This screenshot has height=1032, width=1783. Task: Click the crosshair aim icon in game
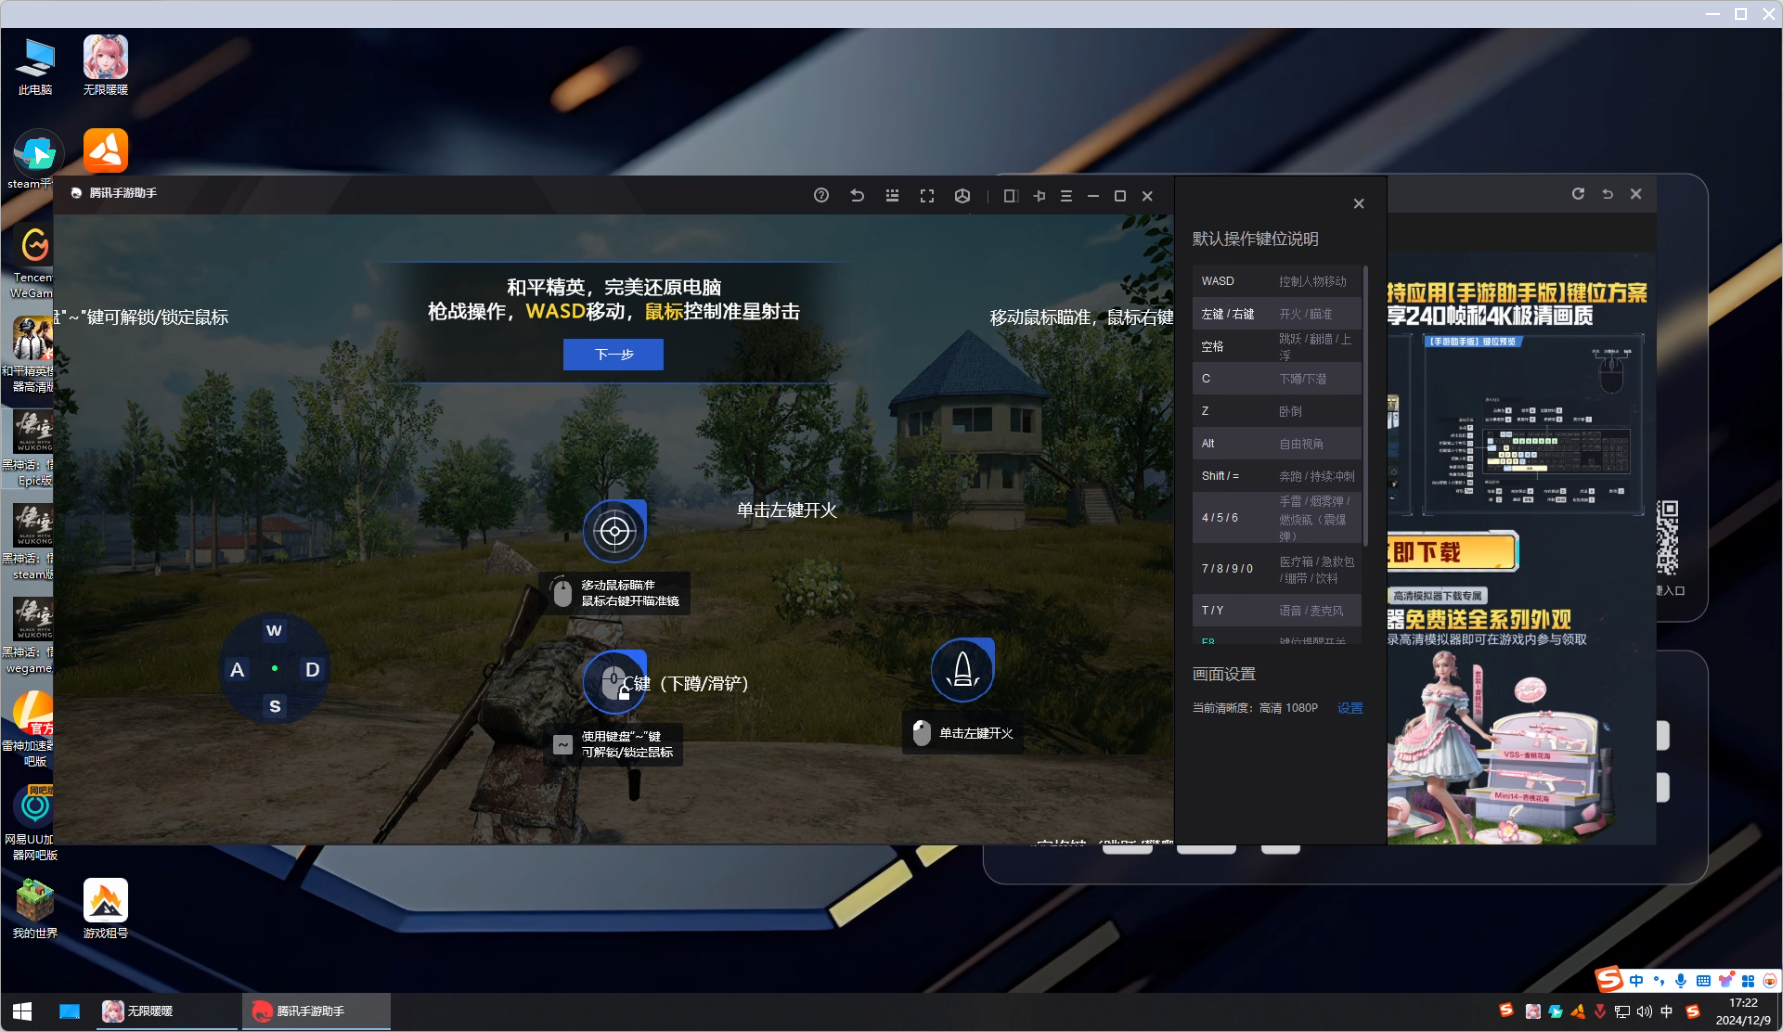pos(615,531)
